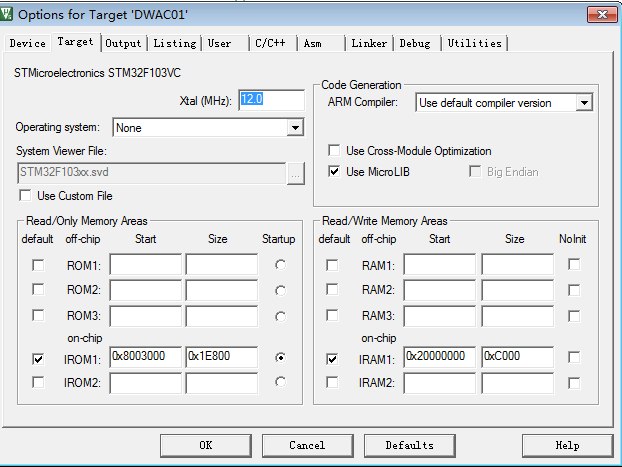Click the Defaults button
Viewport: 622px width, 467px height.
(409, 446)
